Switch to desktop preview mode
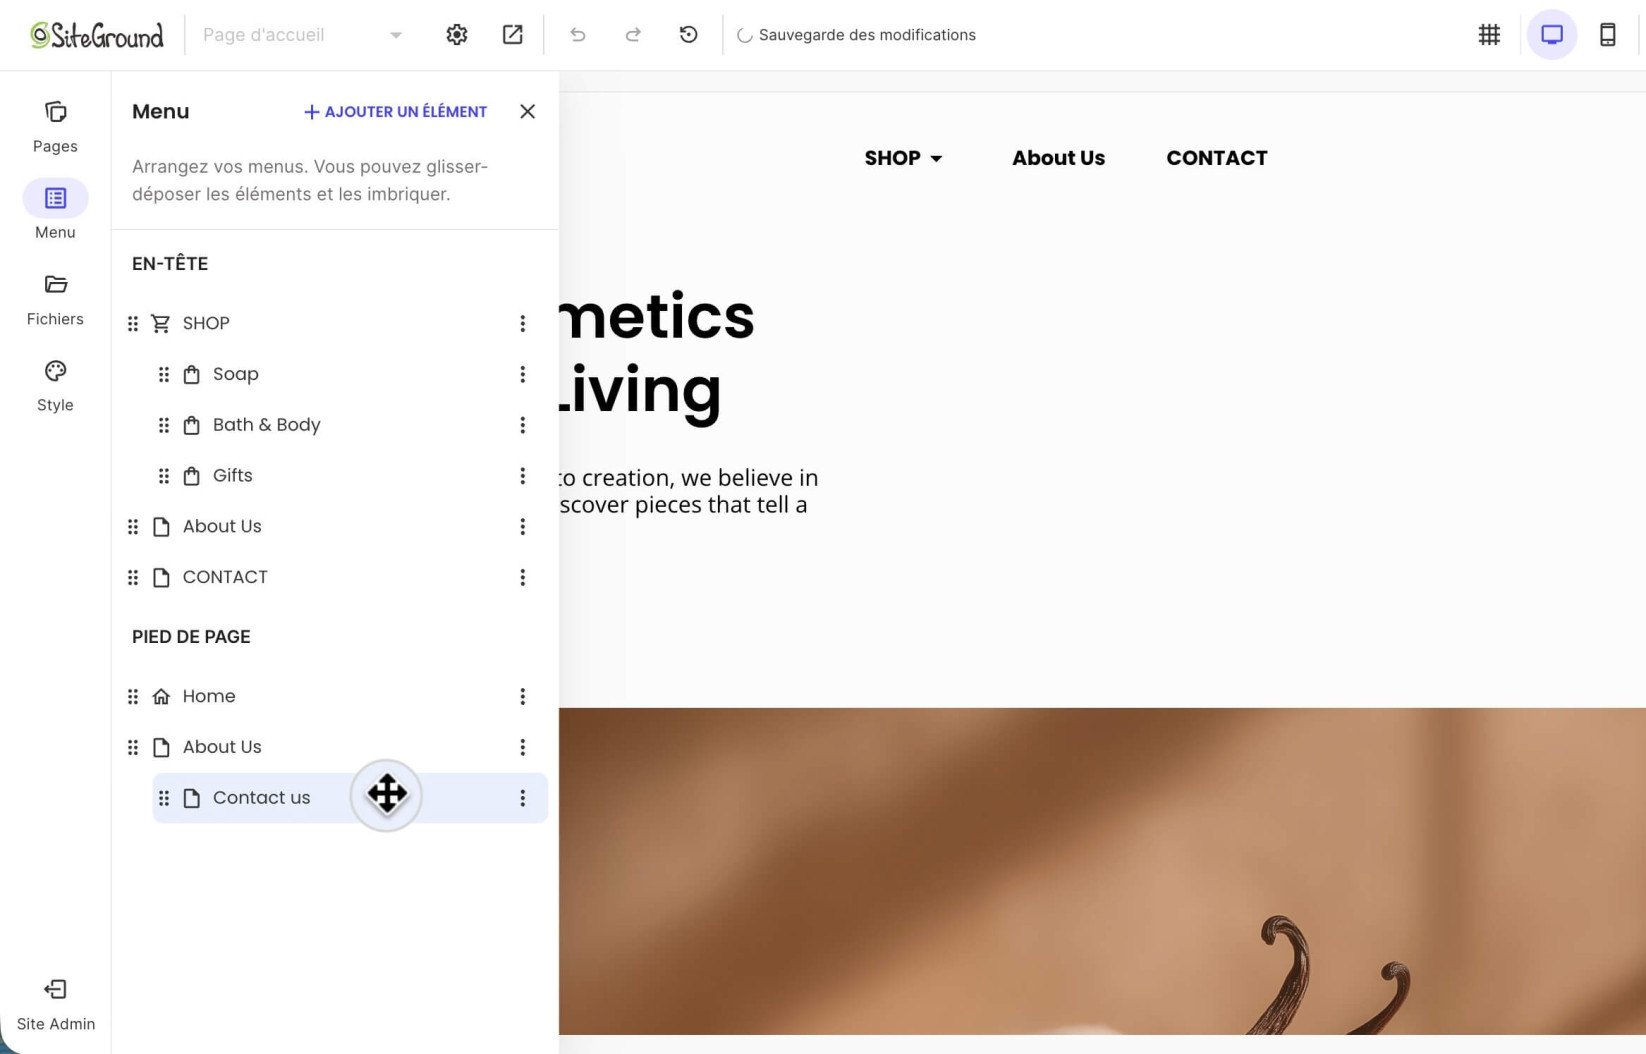The image size is (1646, 1054). pyautogui.click(x=1552, y=35)
